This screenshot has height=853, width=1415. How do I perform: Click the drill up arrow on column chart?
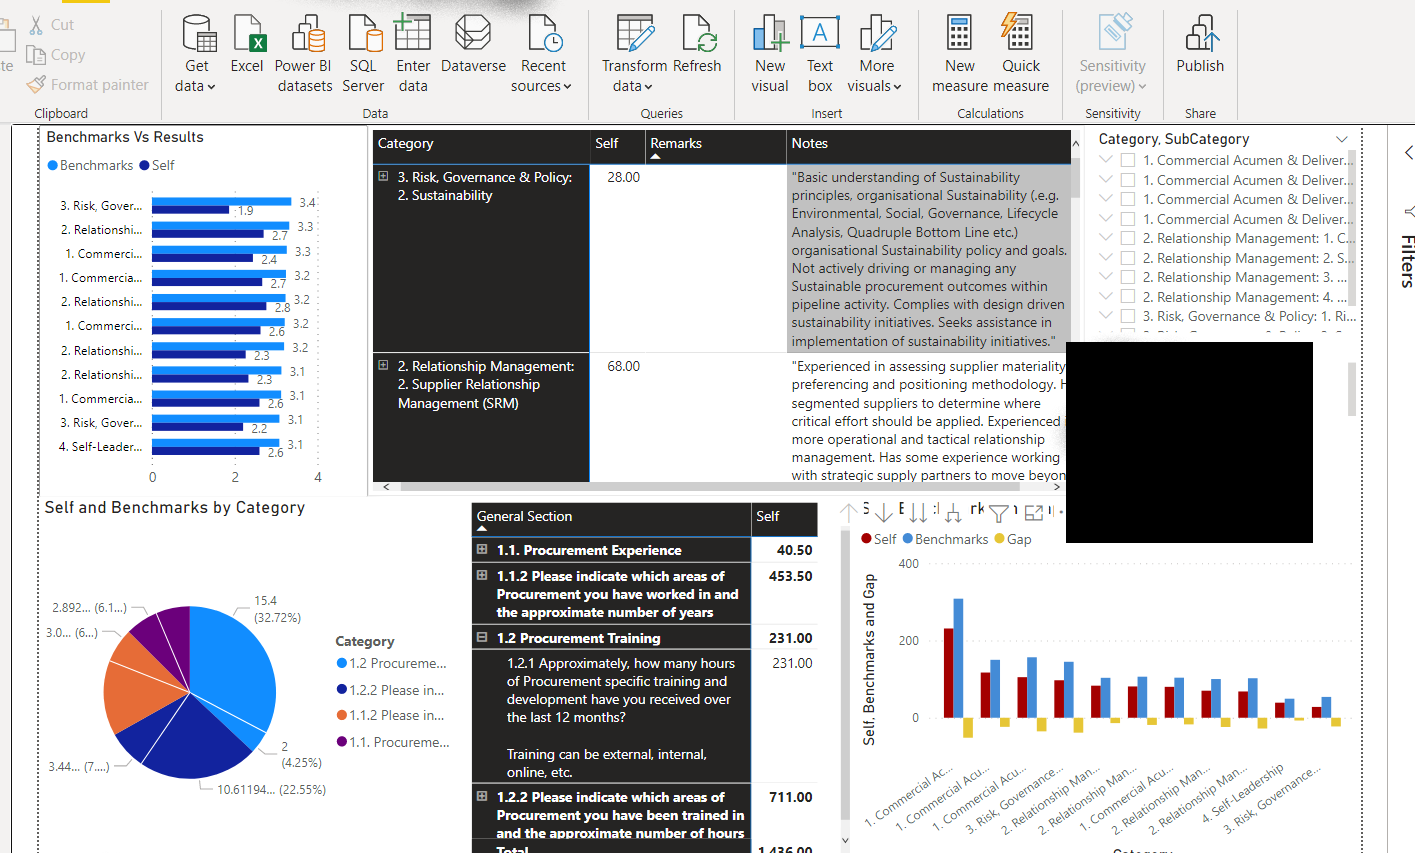point(849,513)
